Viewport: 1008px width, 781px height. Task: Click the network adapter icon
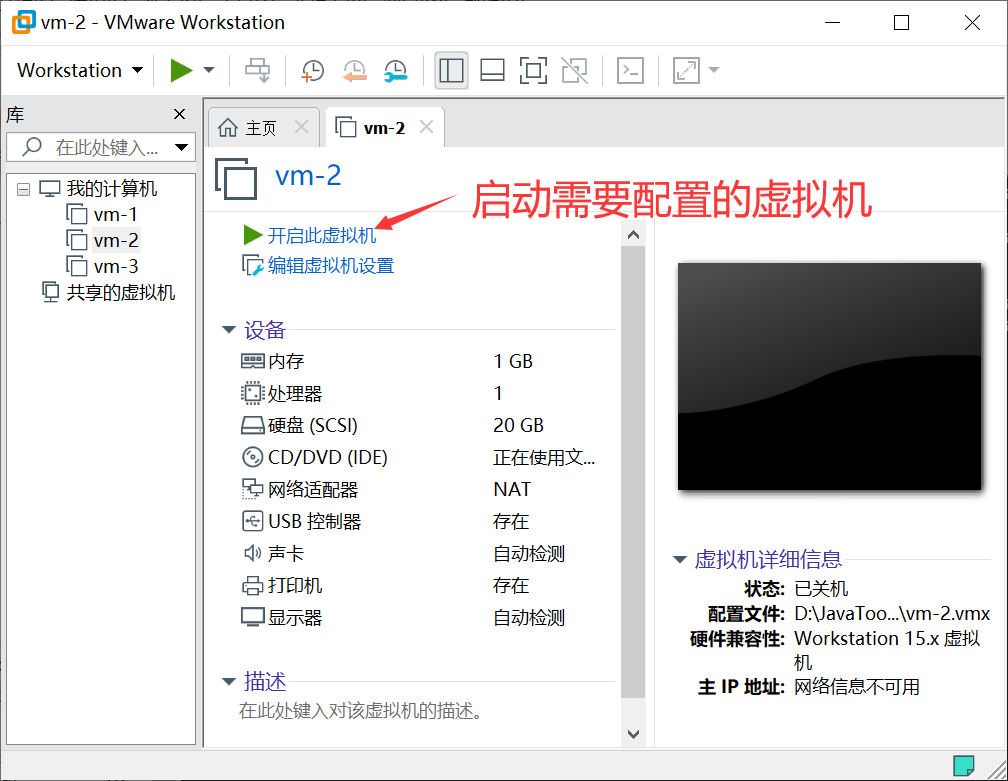pos(253,489)
